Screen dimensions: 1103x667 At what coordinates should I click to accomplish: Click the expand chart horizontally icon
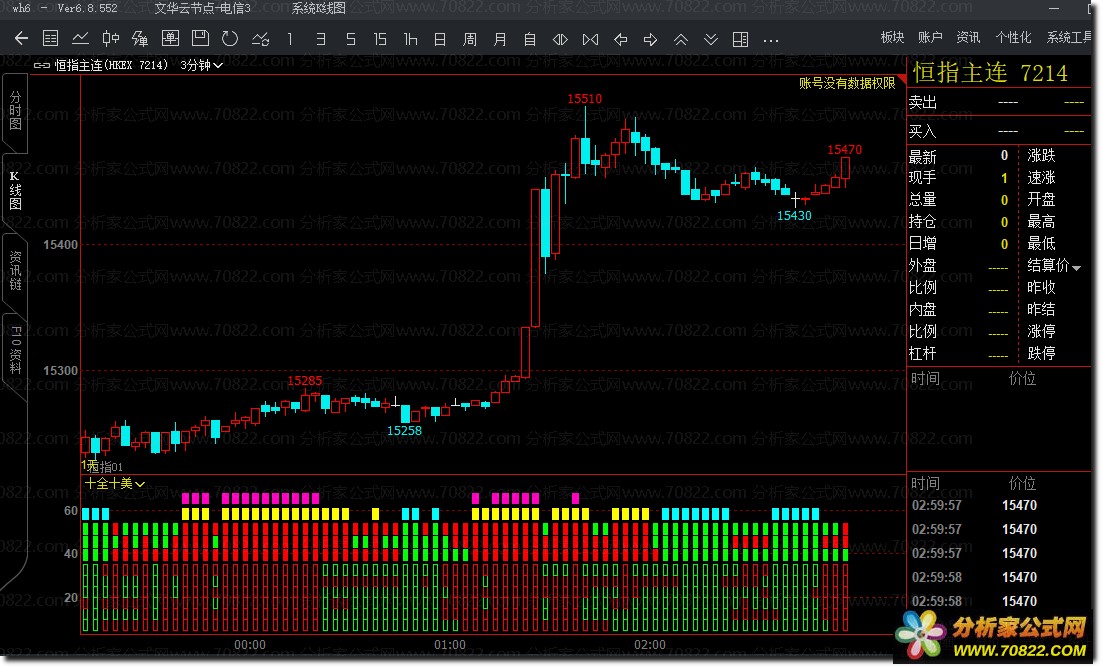coord(560,39)
